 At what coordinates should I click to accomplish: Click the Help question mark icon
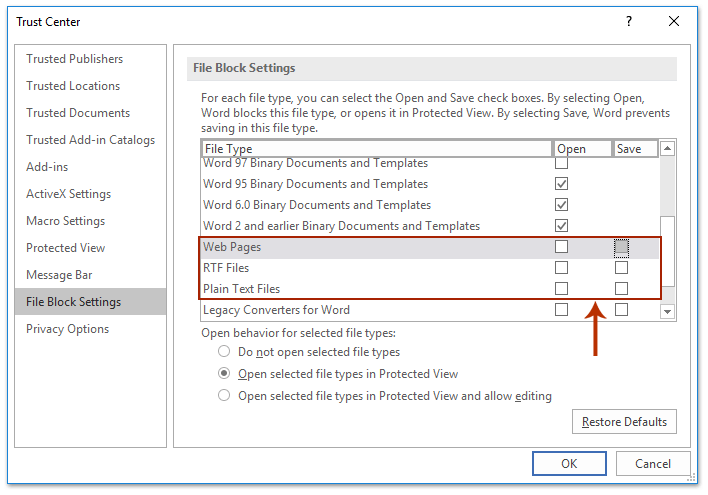[629, 21]
